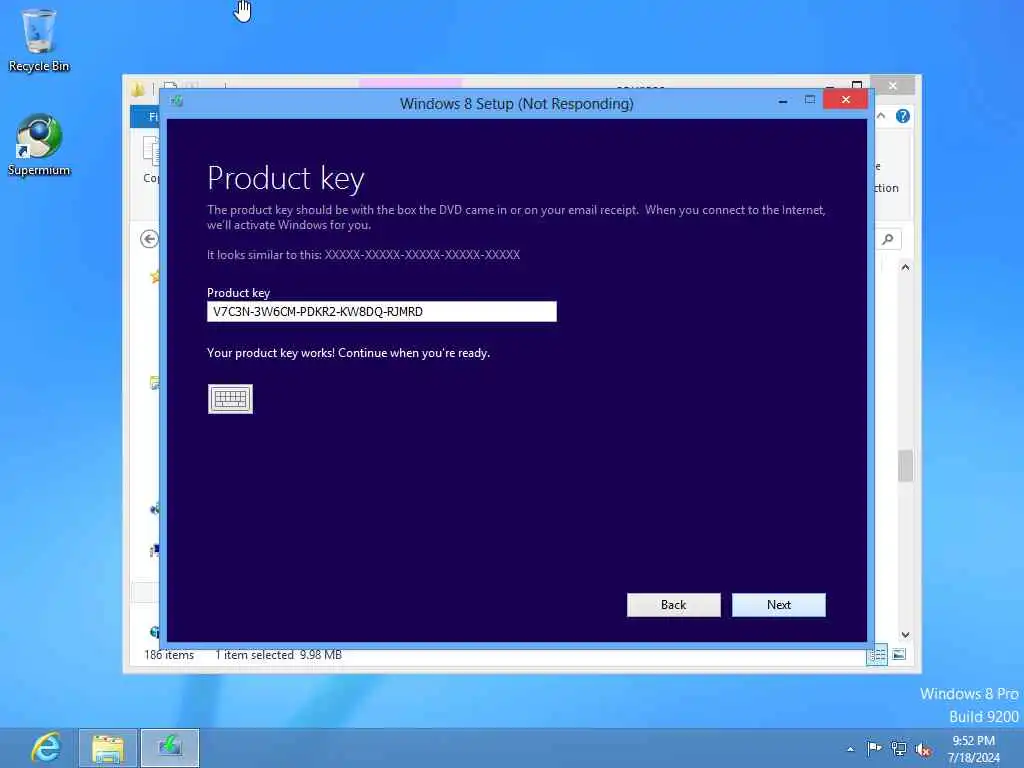Maximize the Windows 8 Setup window
1024x768 pixels.
point(810,100)
